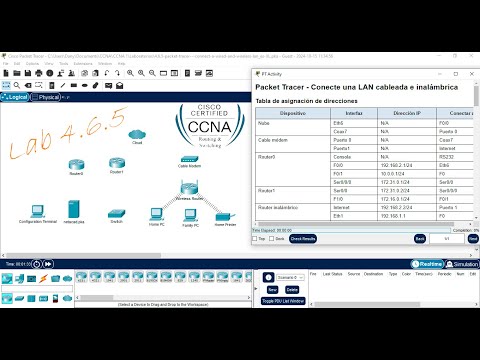Enable the Top checkbox in PT Activity
Viewport: 480px width, 360px height.
pos(255,239)
